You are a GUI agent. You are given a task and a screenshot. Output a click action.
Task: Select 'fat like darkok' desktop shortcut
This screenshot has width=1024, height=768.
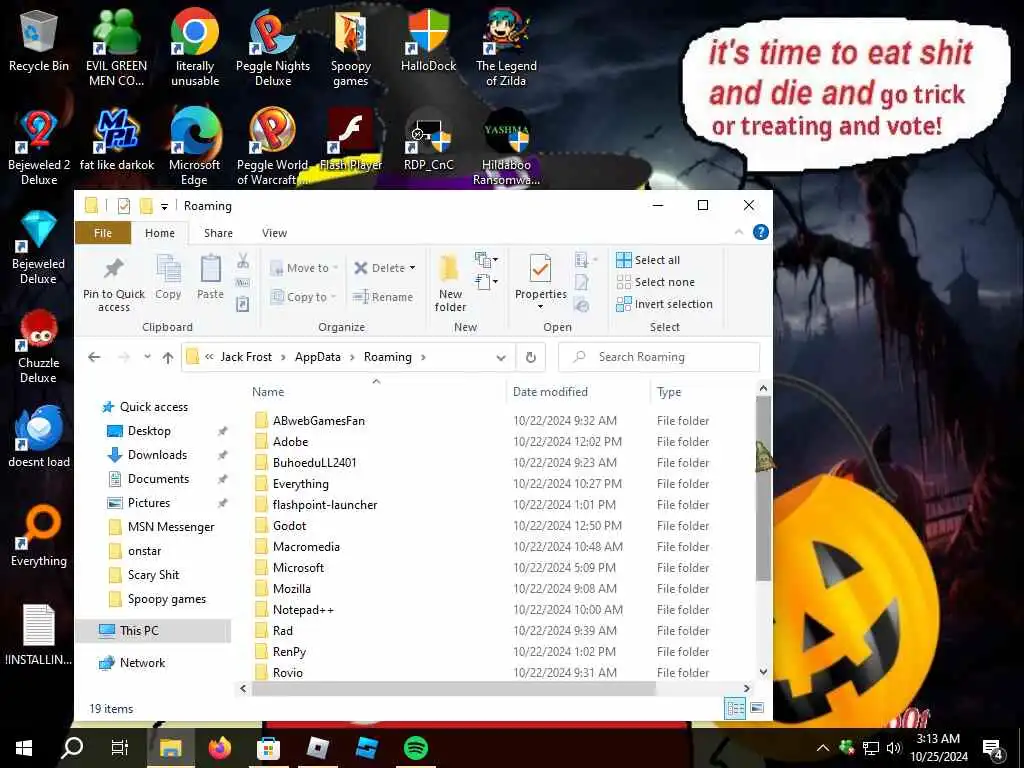117,140
